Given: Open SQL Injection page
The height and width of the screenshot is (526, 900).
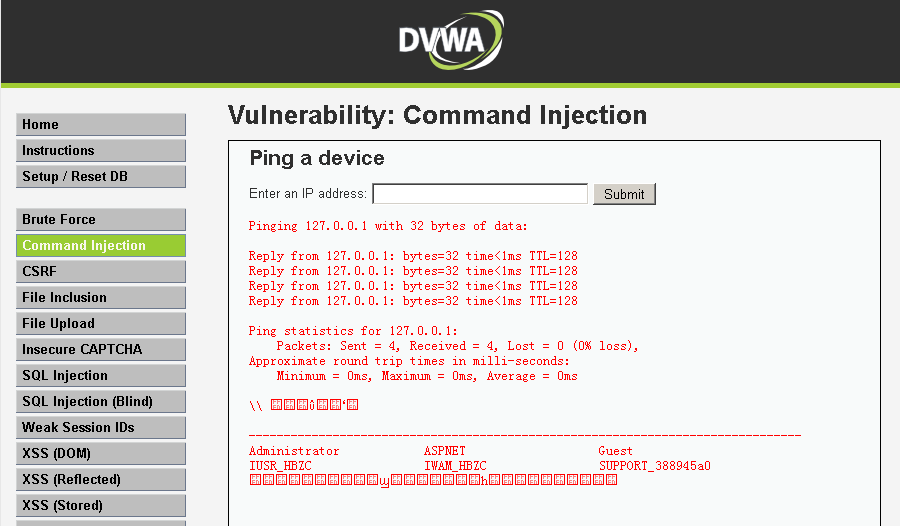Looking at the screenshot, I should [100, 376].
